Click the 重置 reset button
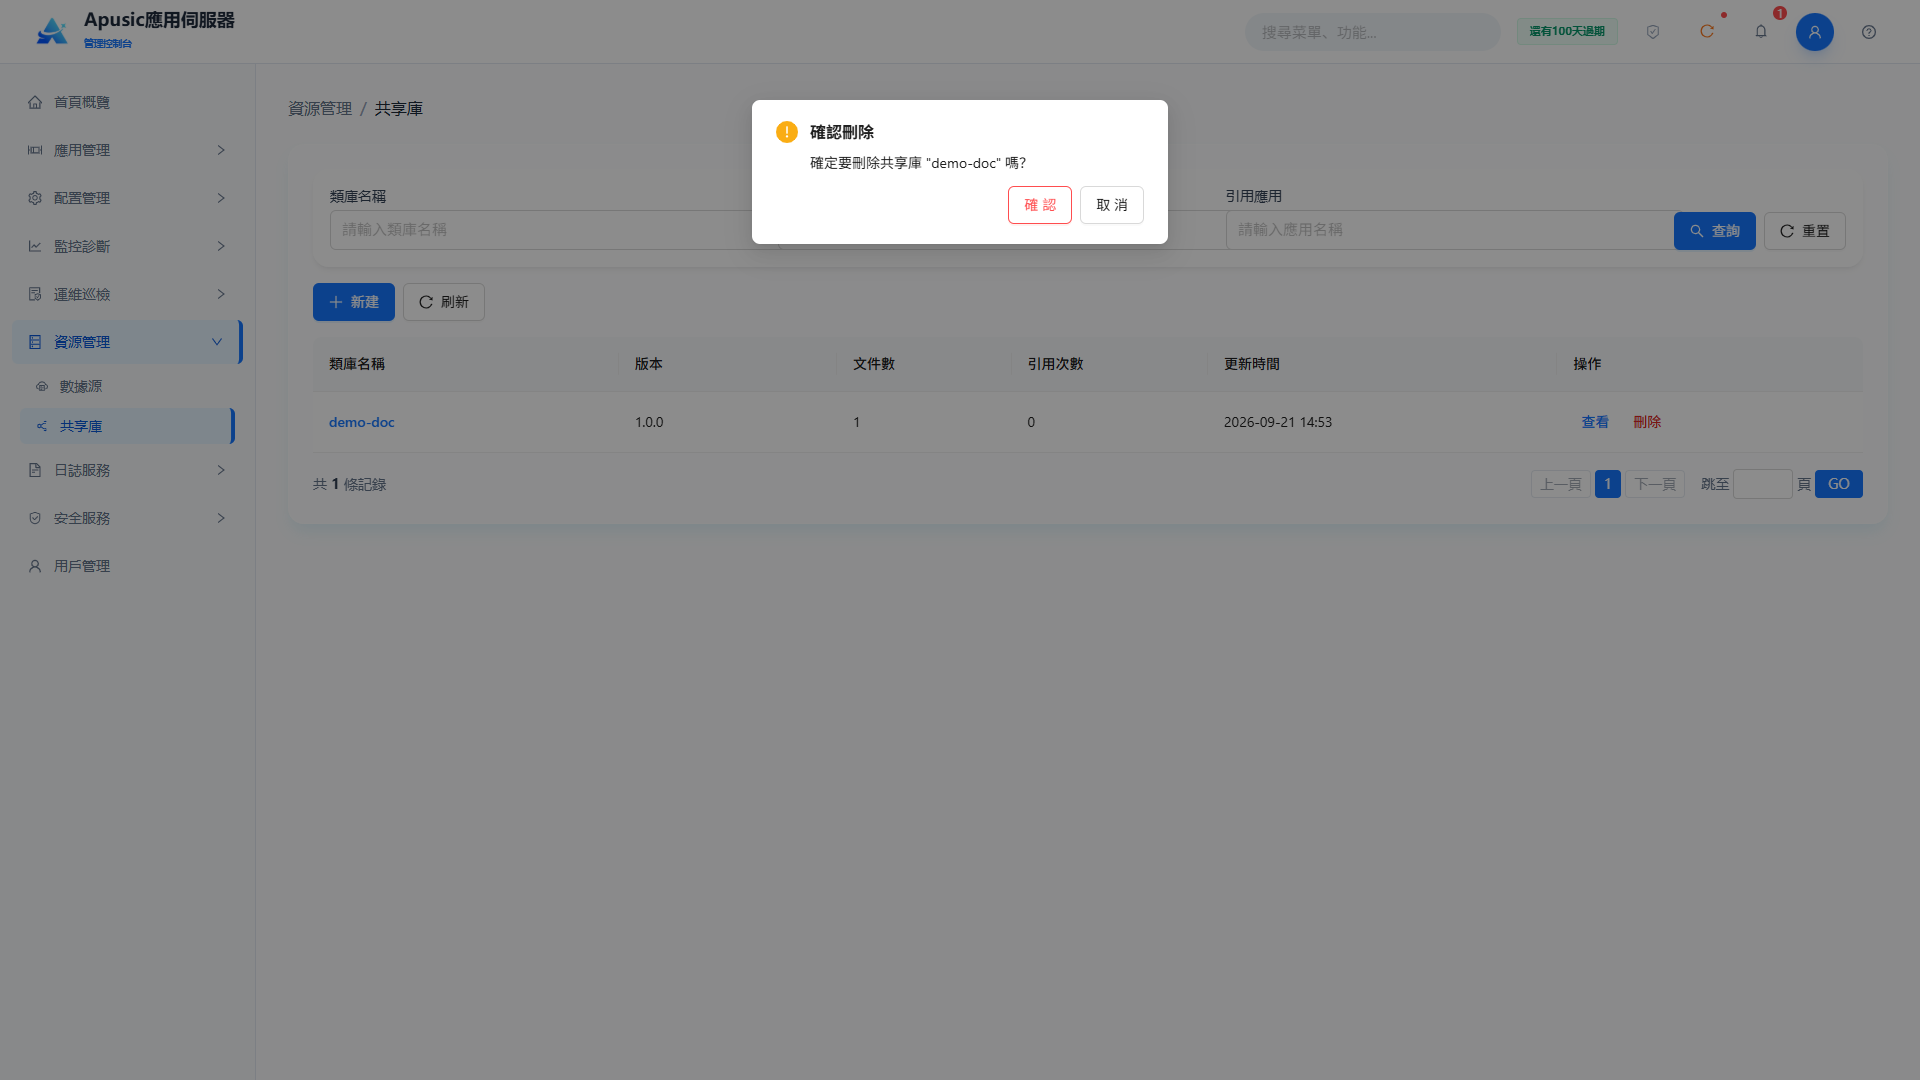This screenshot has height=1080, width=1920. [x=1805, y=231]
